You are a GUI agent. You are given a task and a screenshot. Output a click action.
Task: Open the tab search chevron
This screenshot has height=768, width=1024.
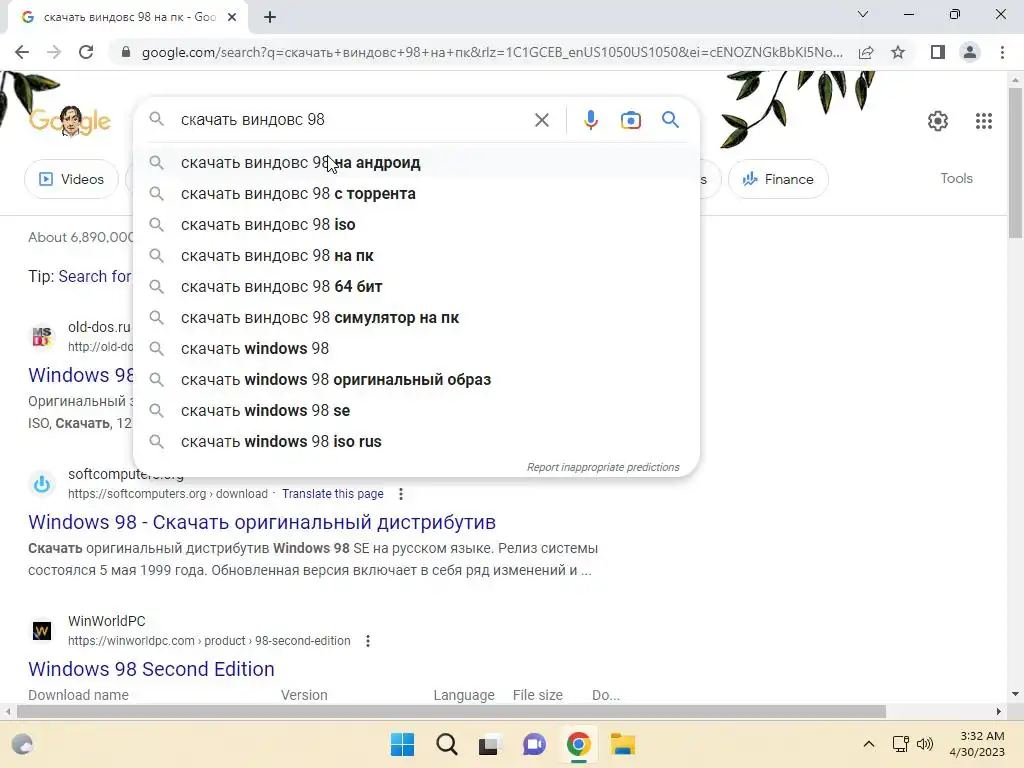tap(863, 14)
